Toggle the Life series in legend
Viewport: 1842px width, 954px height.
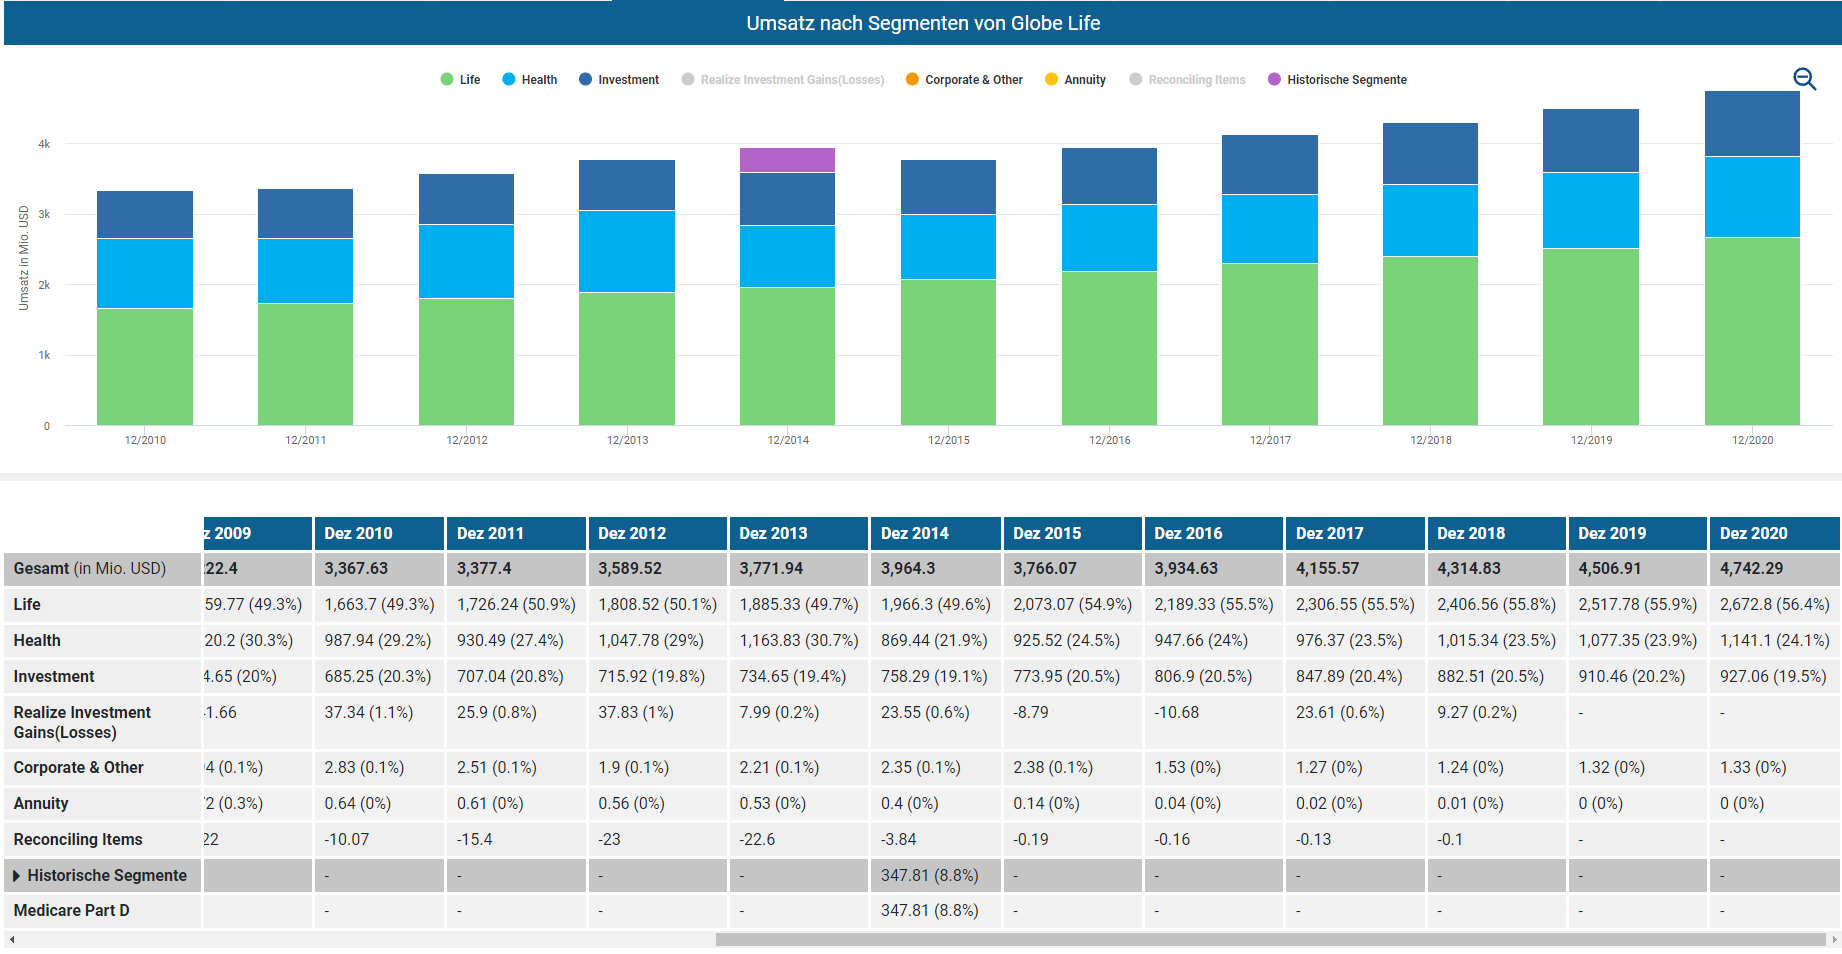point(460,80)
